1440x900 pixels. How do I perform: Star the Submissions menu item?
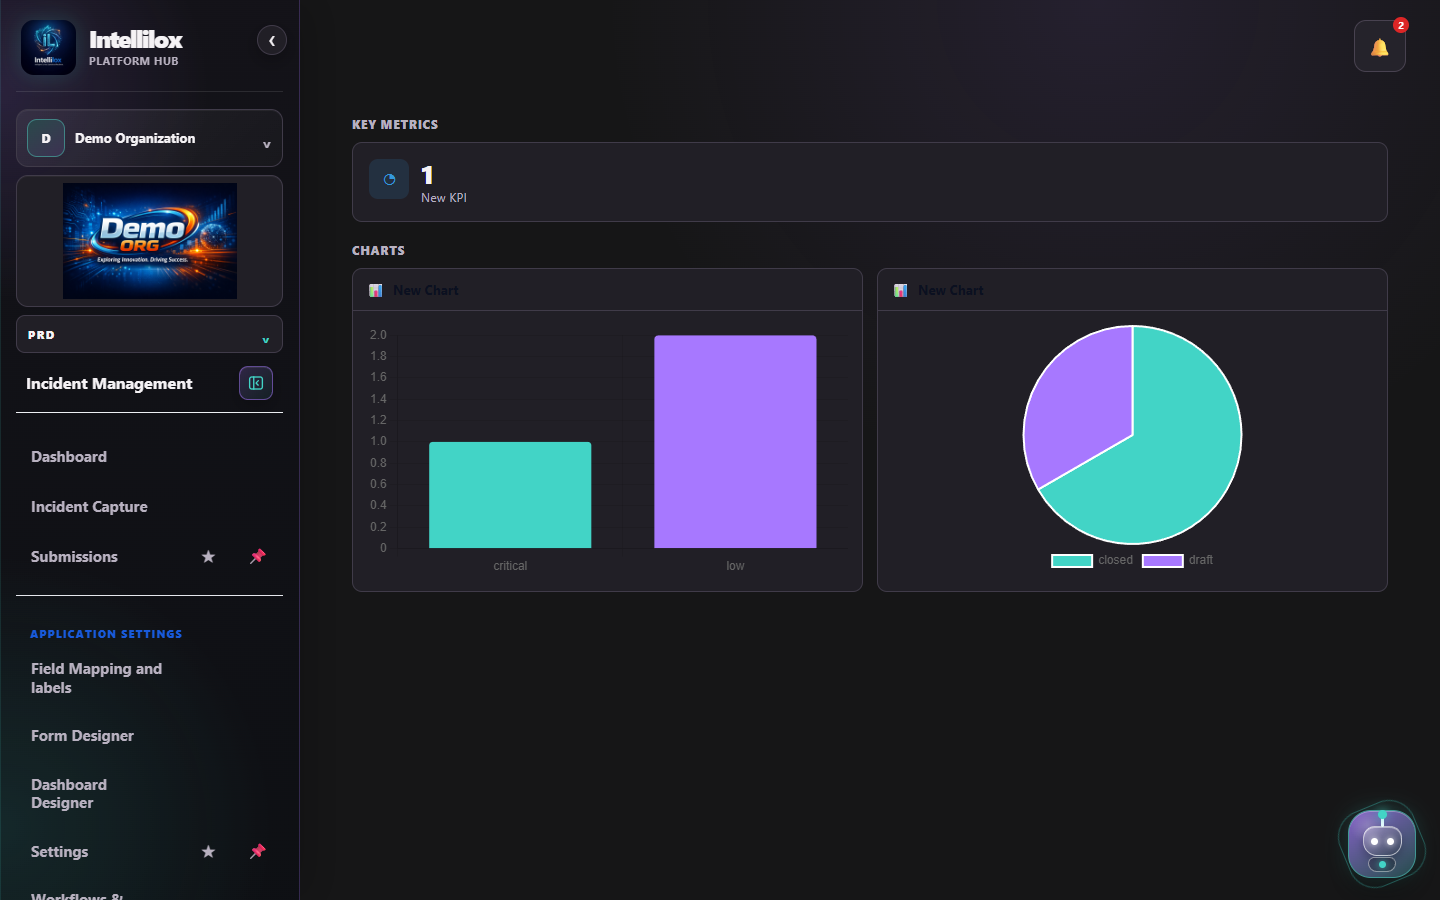[208, 557]
